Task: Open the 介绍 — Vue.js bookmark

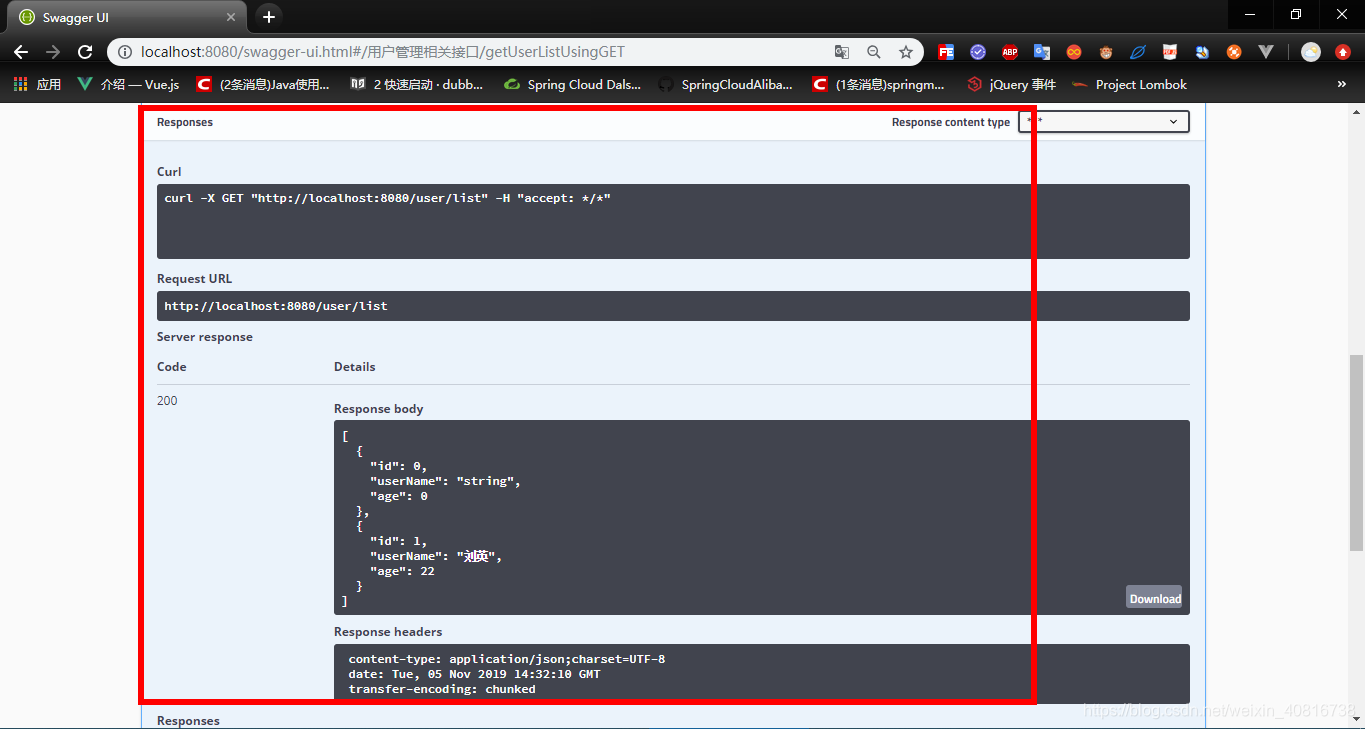Action: [129, 85]
